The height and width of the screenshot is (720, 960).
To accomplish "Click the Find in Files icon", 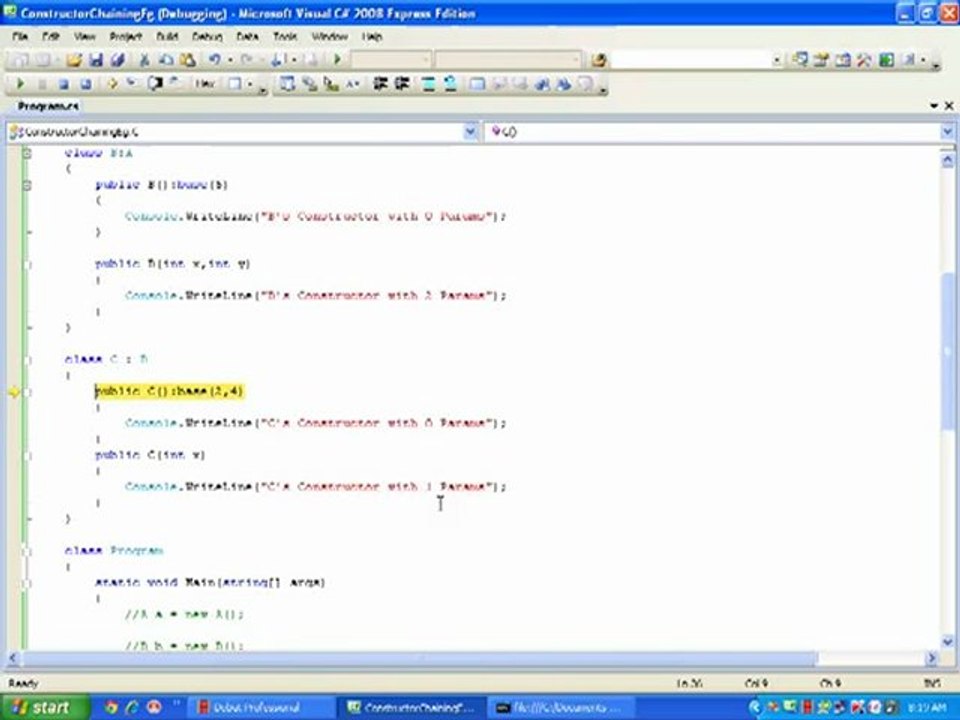I will coord(598,60).
